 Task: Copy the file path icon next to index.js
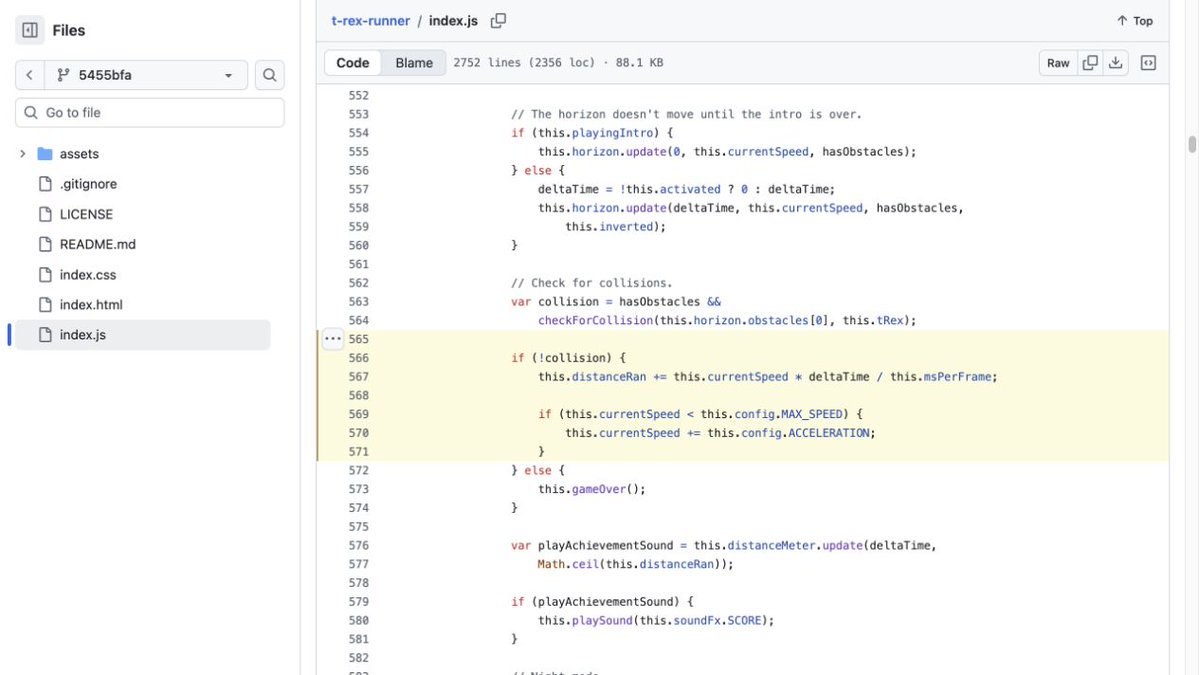pos(498,21)
